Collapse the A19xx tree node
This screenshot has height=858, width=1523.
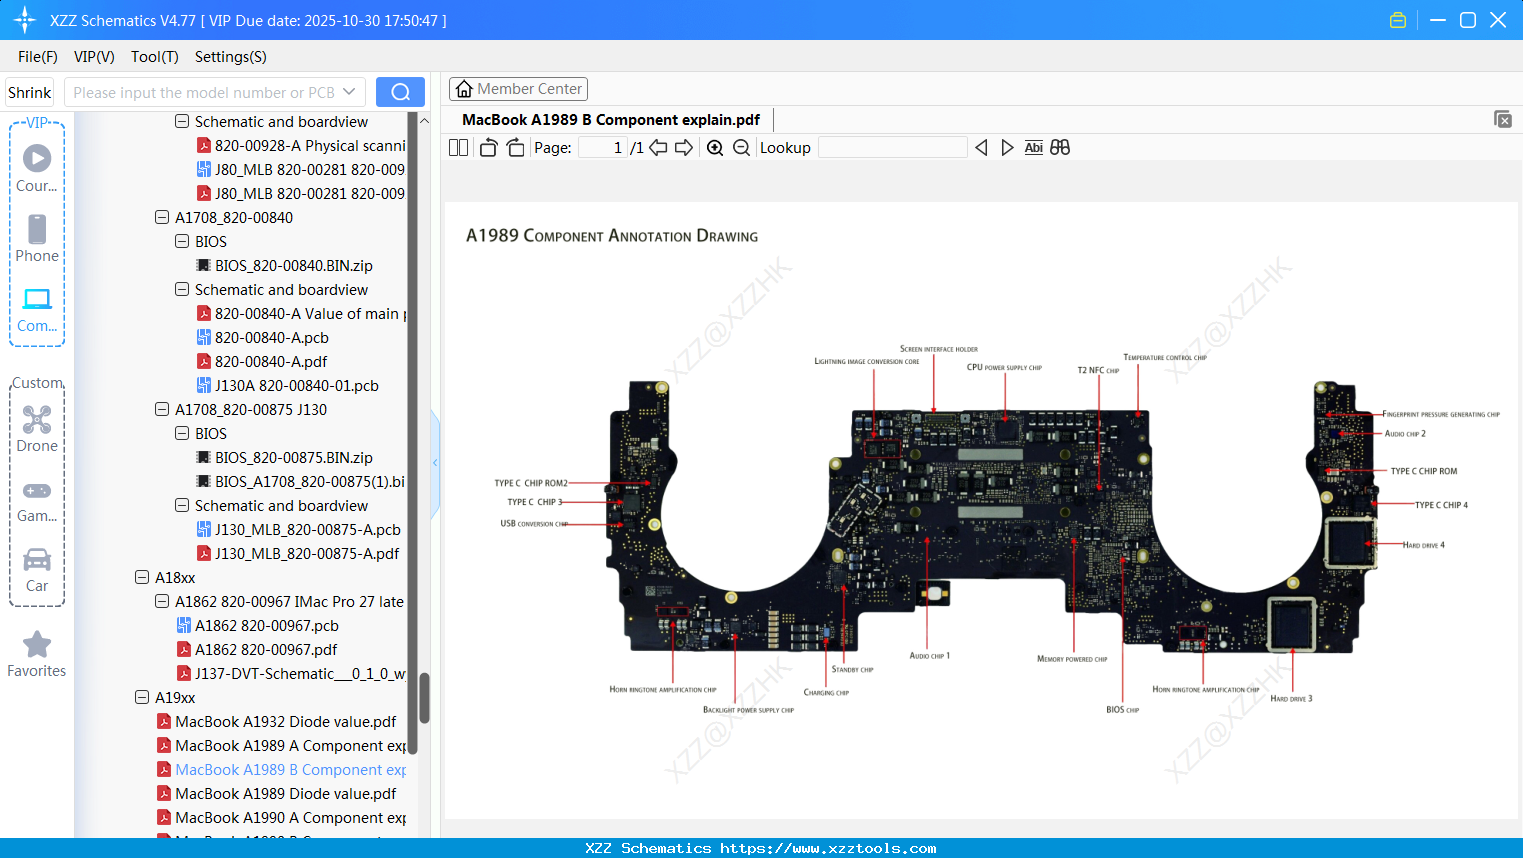[x=142, y=697]
